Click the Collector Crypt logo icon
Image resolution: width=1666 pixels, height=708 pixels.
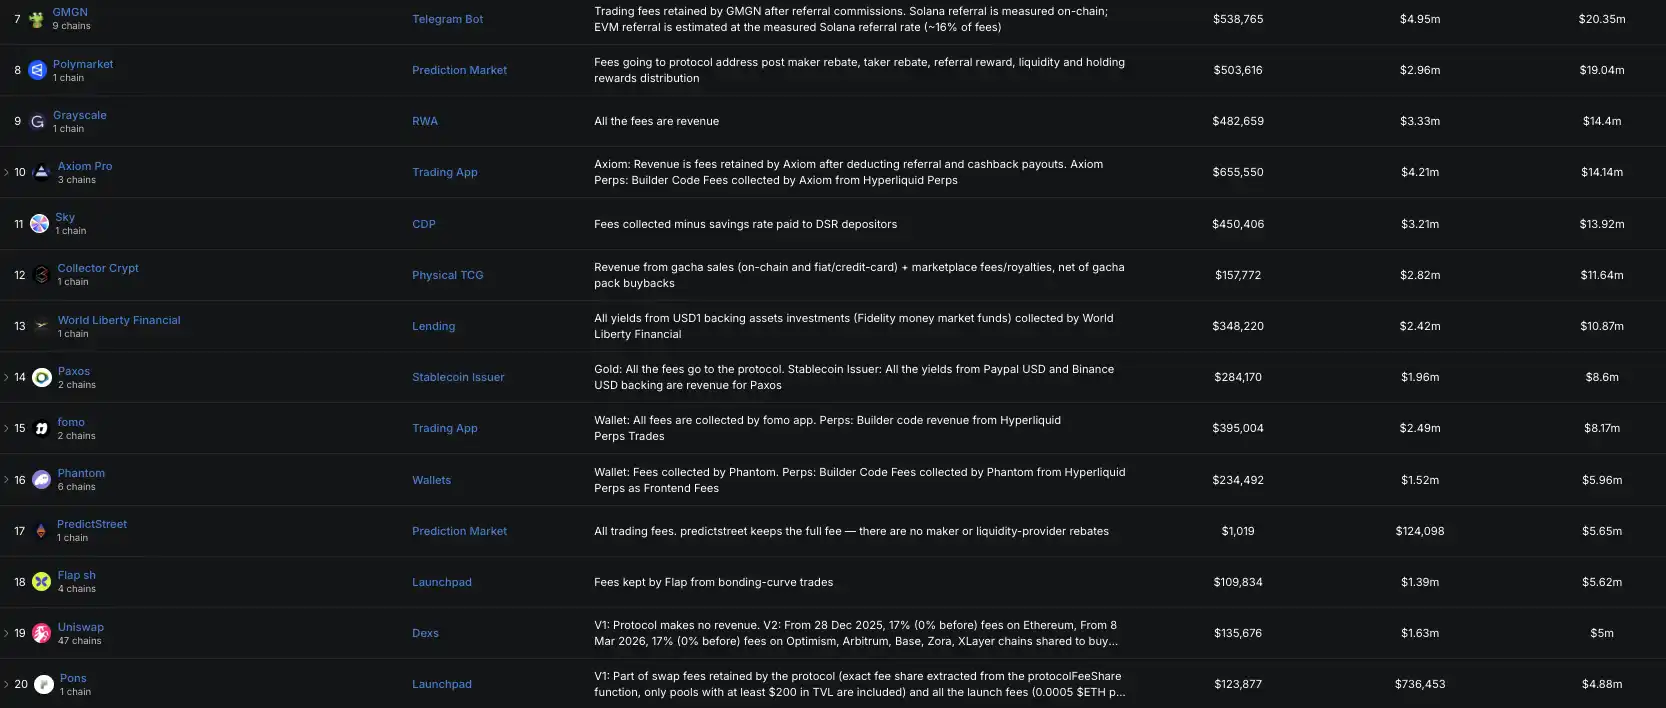pyautogui.click(x=42, y=275)
